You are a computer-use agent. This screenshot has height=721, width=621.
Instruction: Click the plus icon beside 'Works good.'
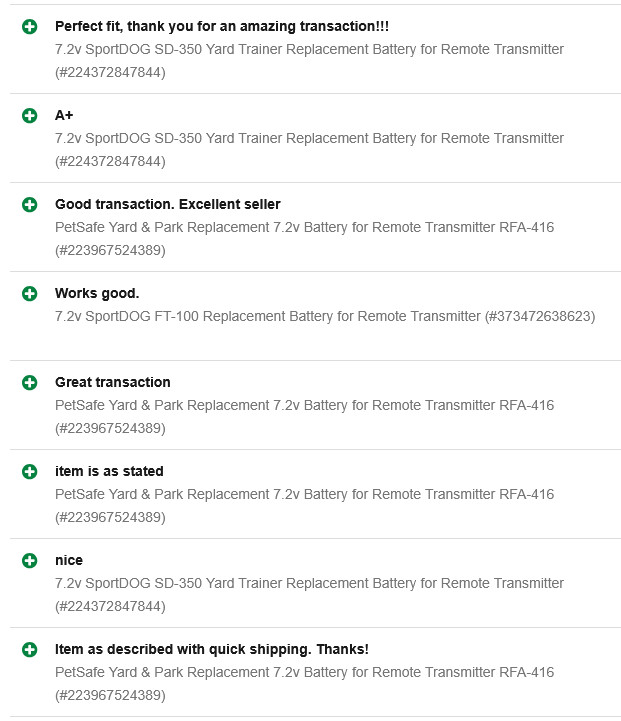(x=30, y=293)
